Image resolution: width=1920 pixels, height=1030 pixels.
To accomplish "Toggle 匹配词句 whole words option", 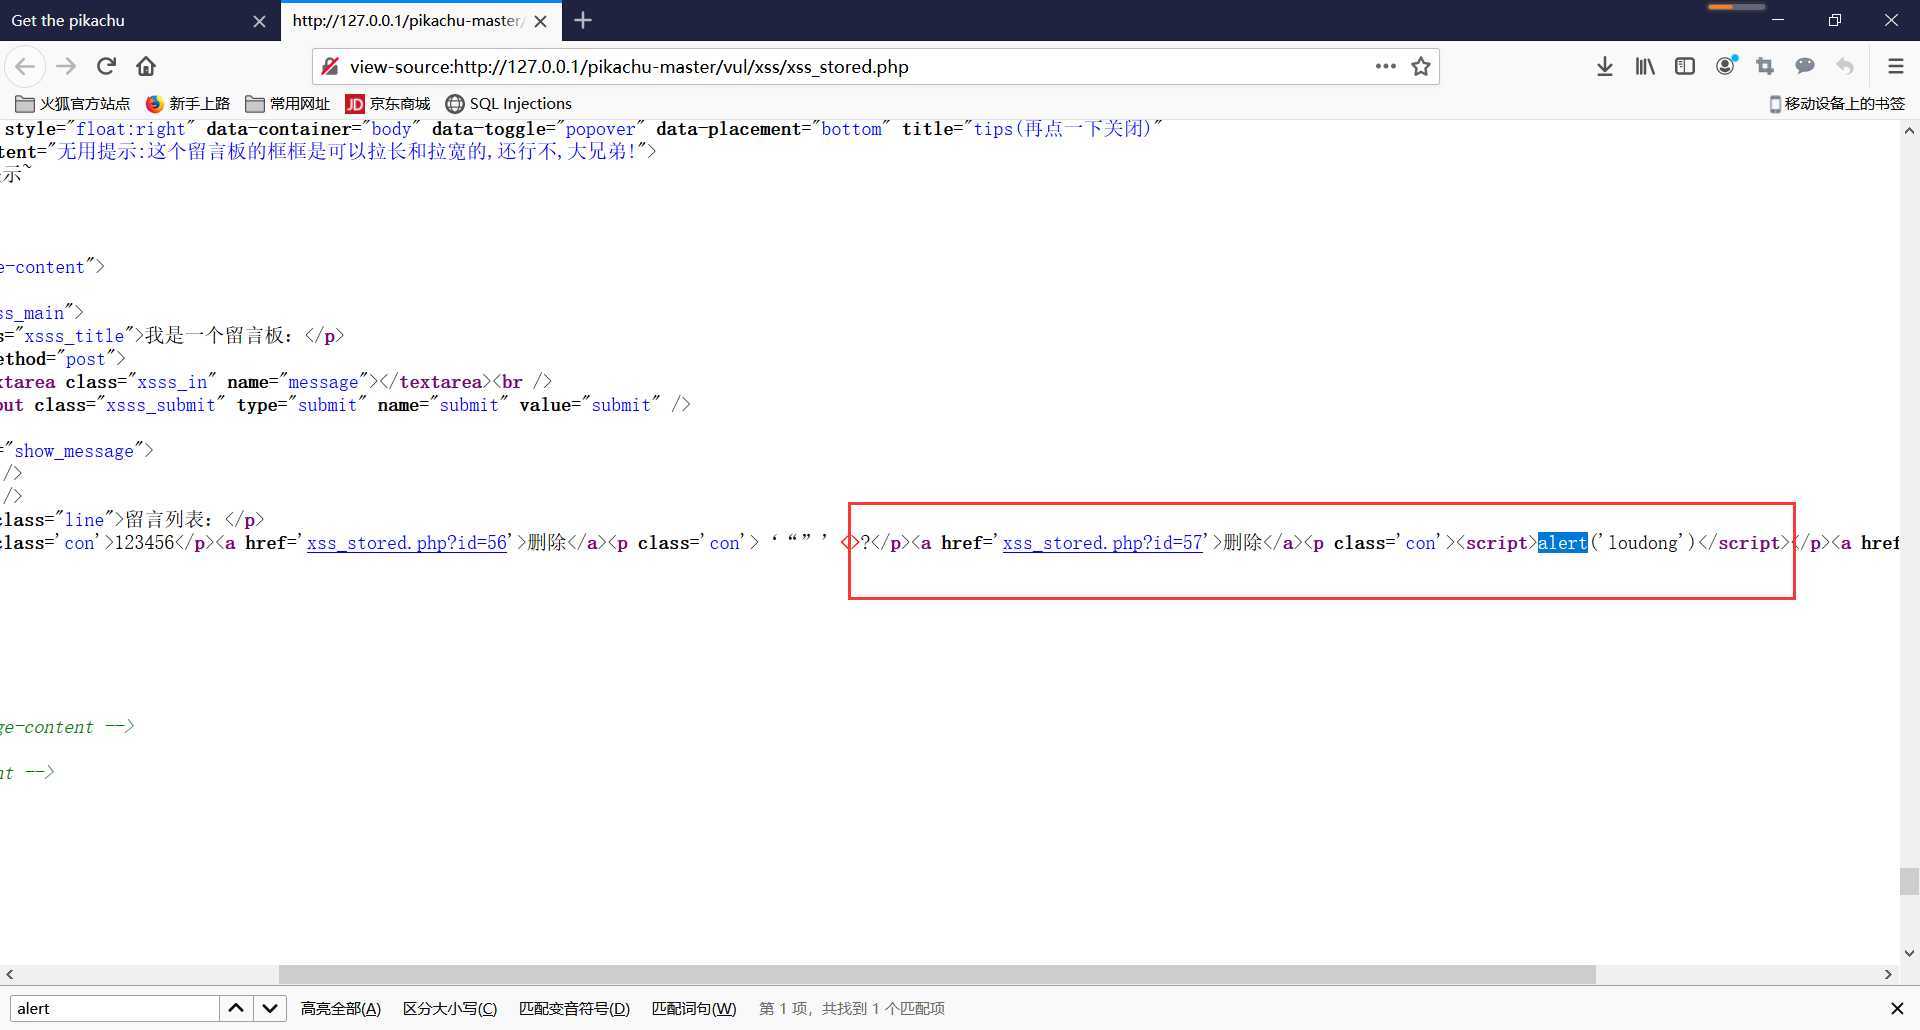I will click(x=694, y=1008).
